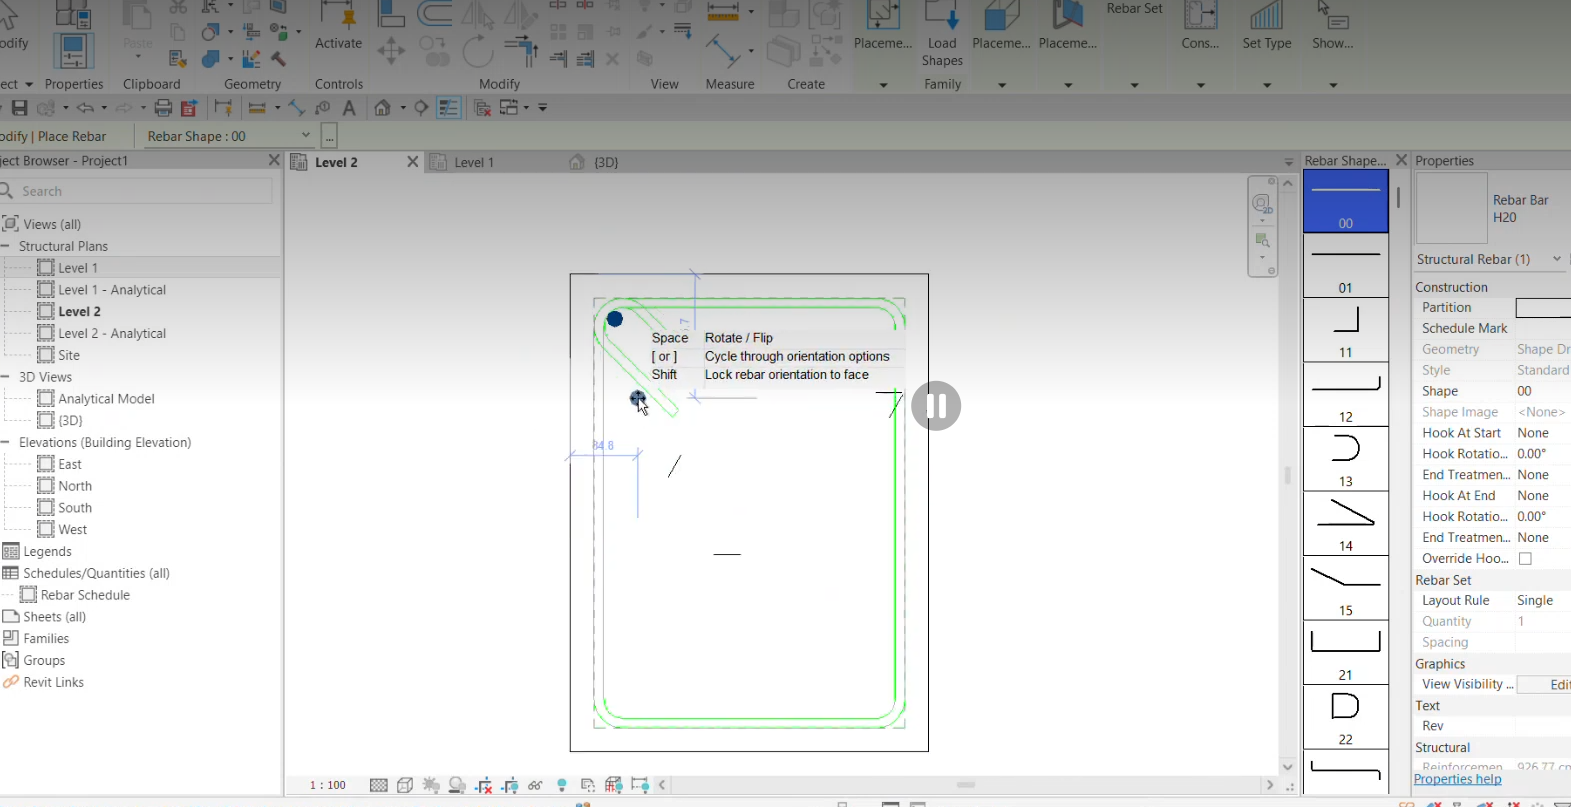This screenshot has width=1571, height=807.
Task: Click the Close Inactive Views icon
Action: pos(482,108)
